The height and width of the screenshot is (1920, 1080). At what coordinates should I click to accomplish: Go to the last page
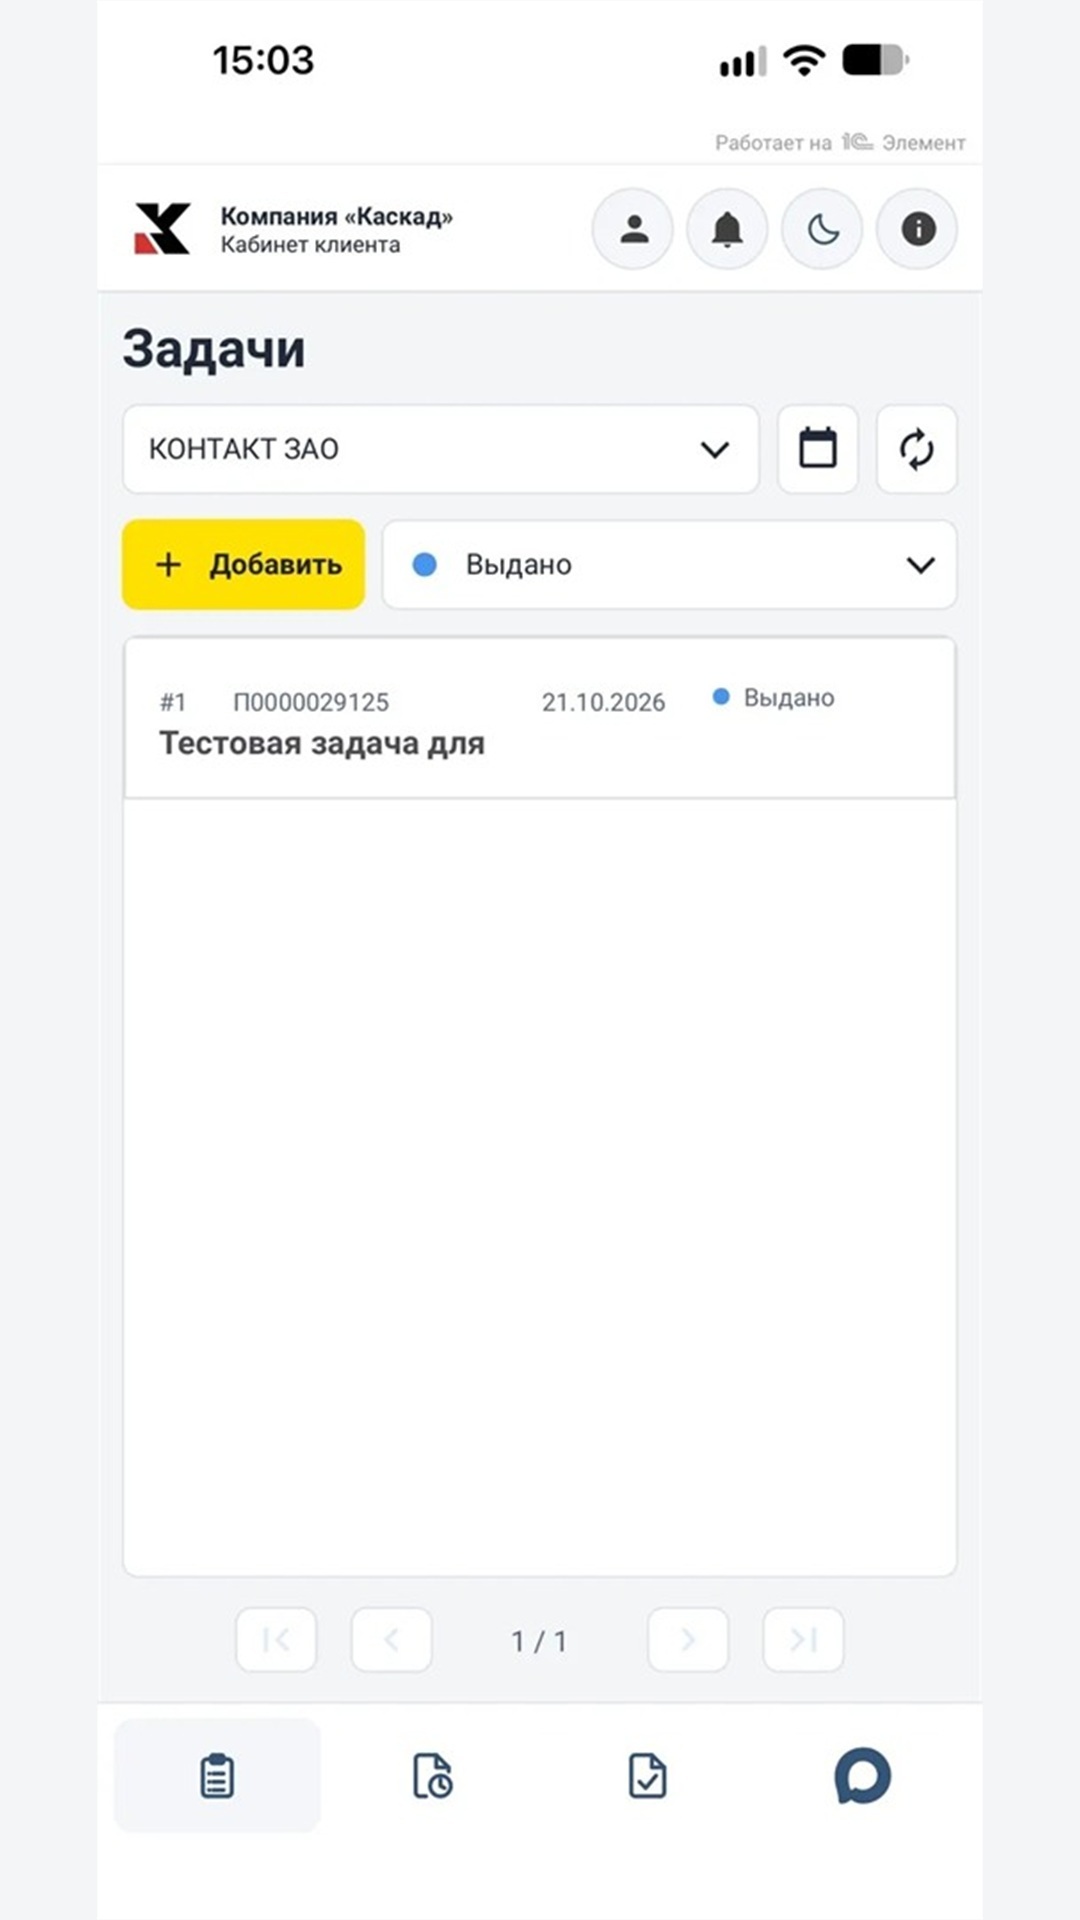coord(803,1640)
